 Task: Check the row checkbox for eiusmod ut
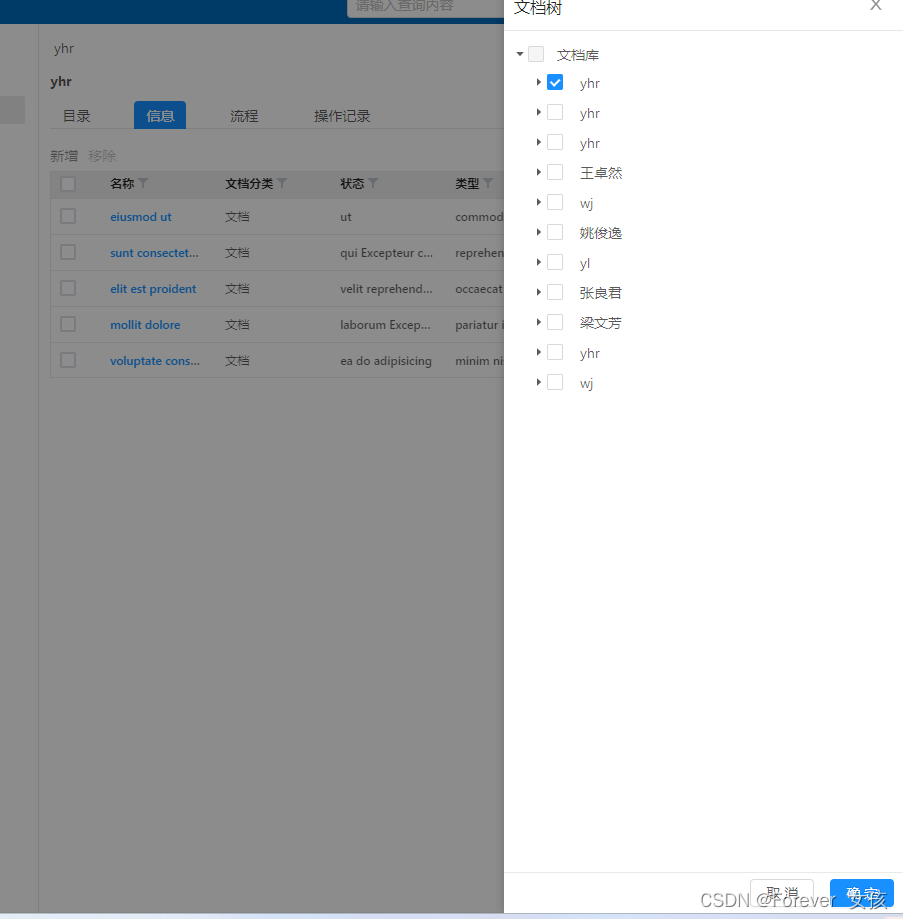[68, 216]
